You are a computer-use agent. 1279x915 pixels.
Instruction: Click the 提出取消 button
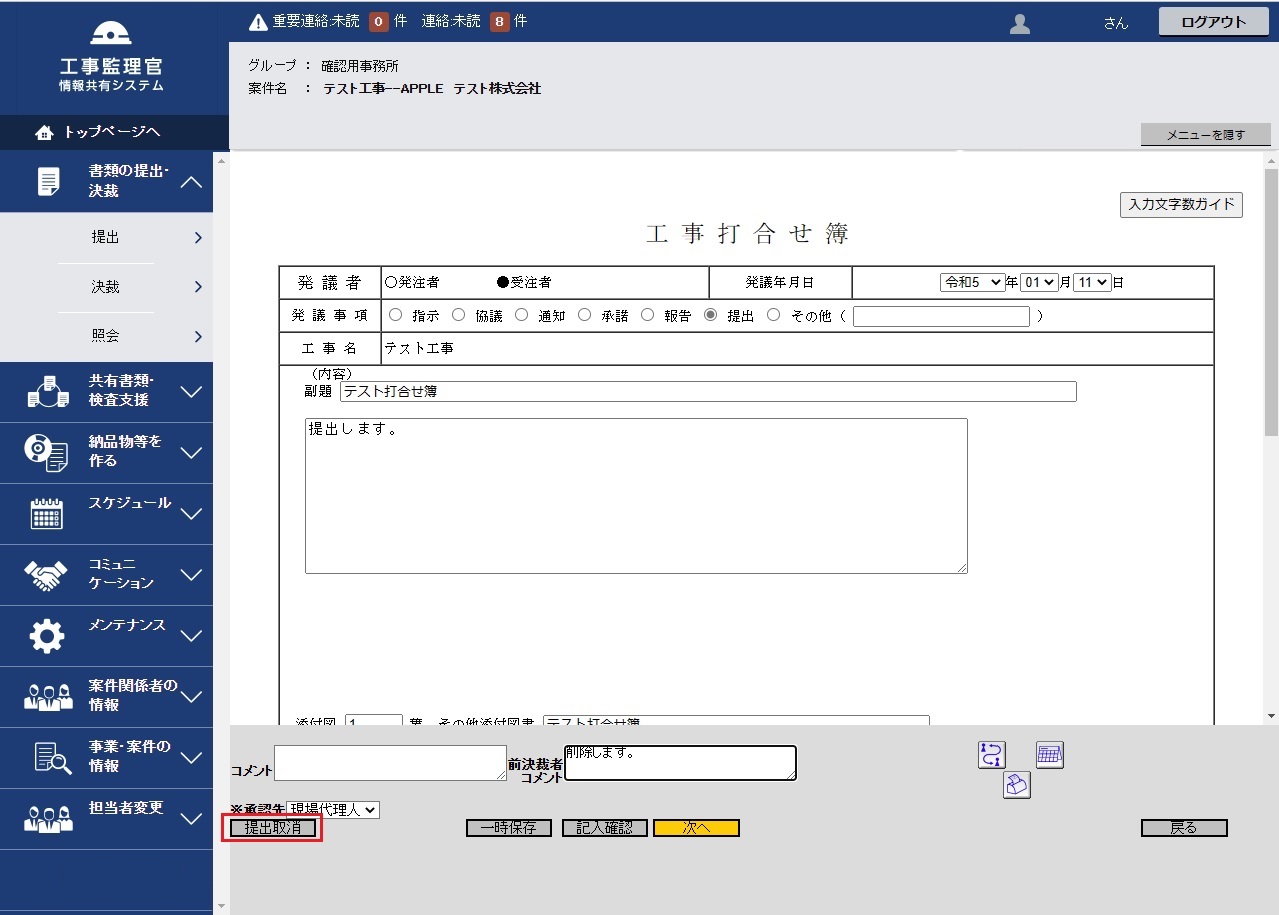coord(273,828)
